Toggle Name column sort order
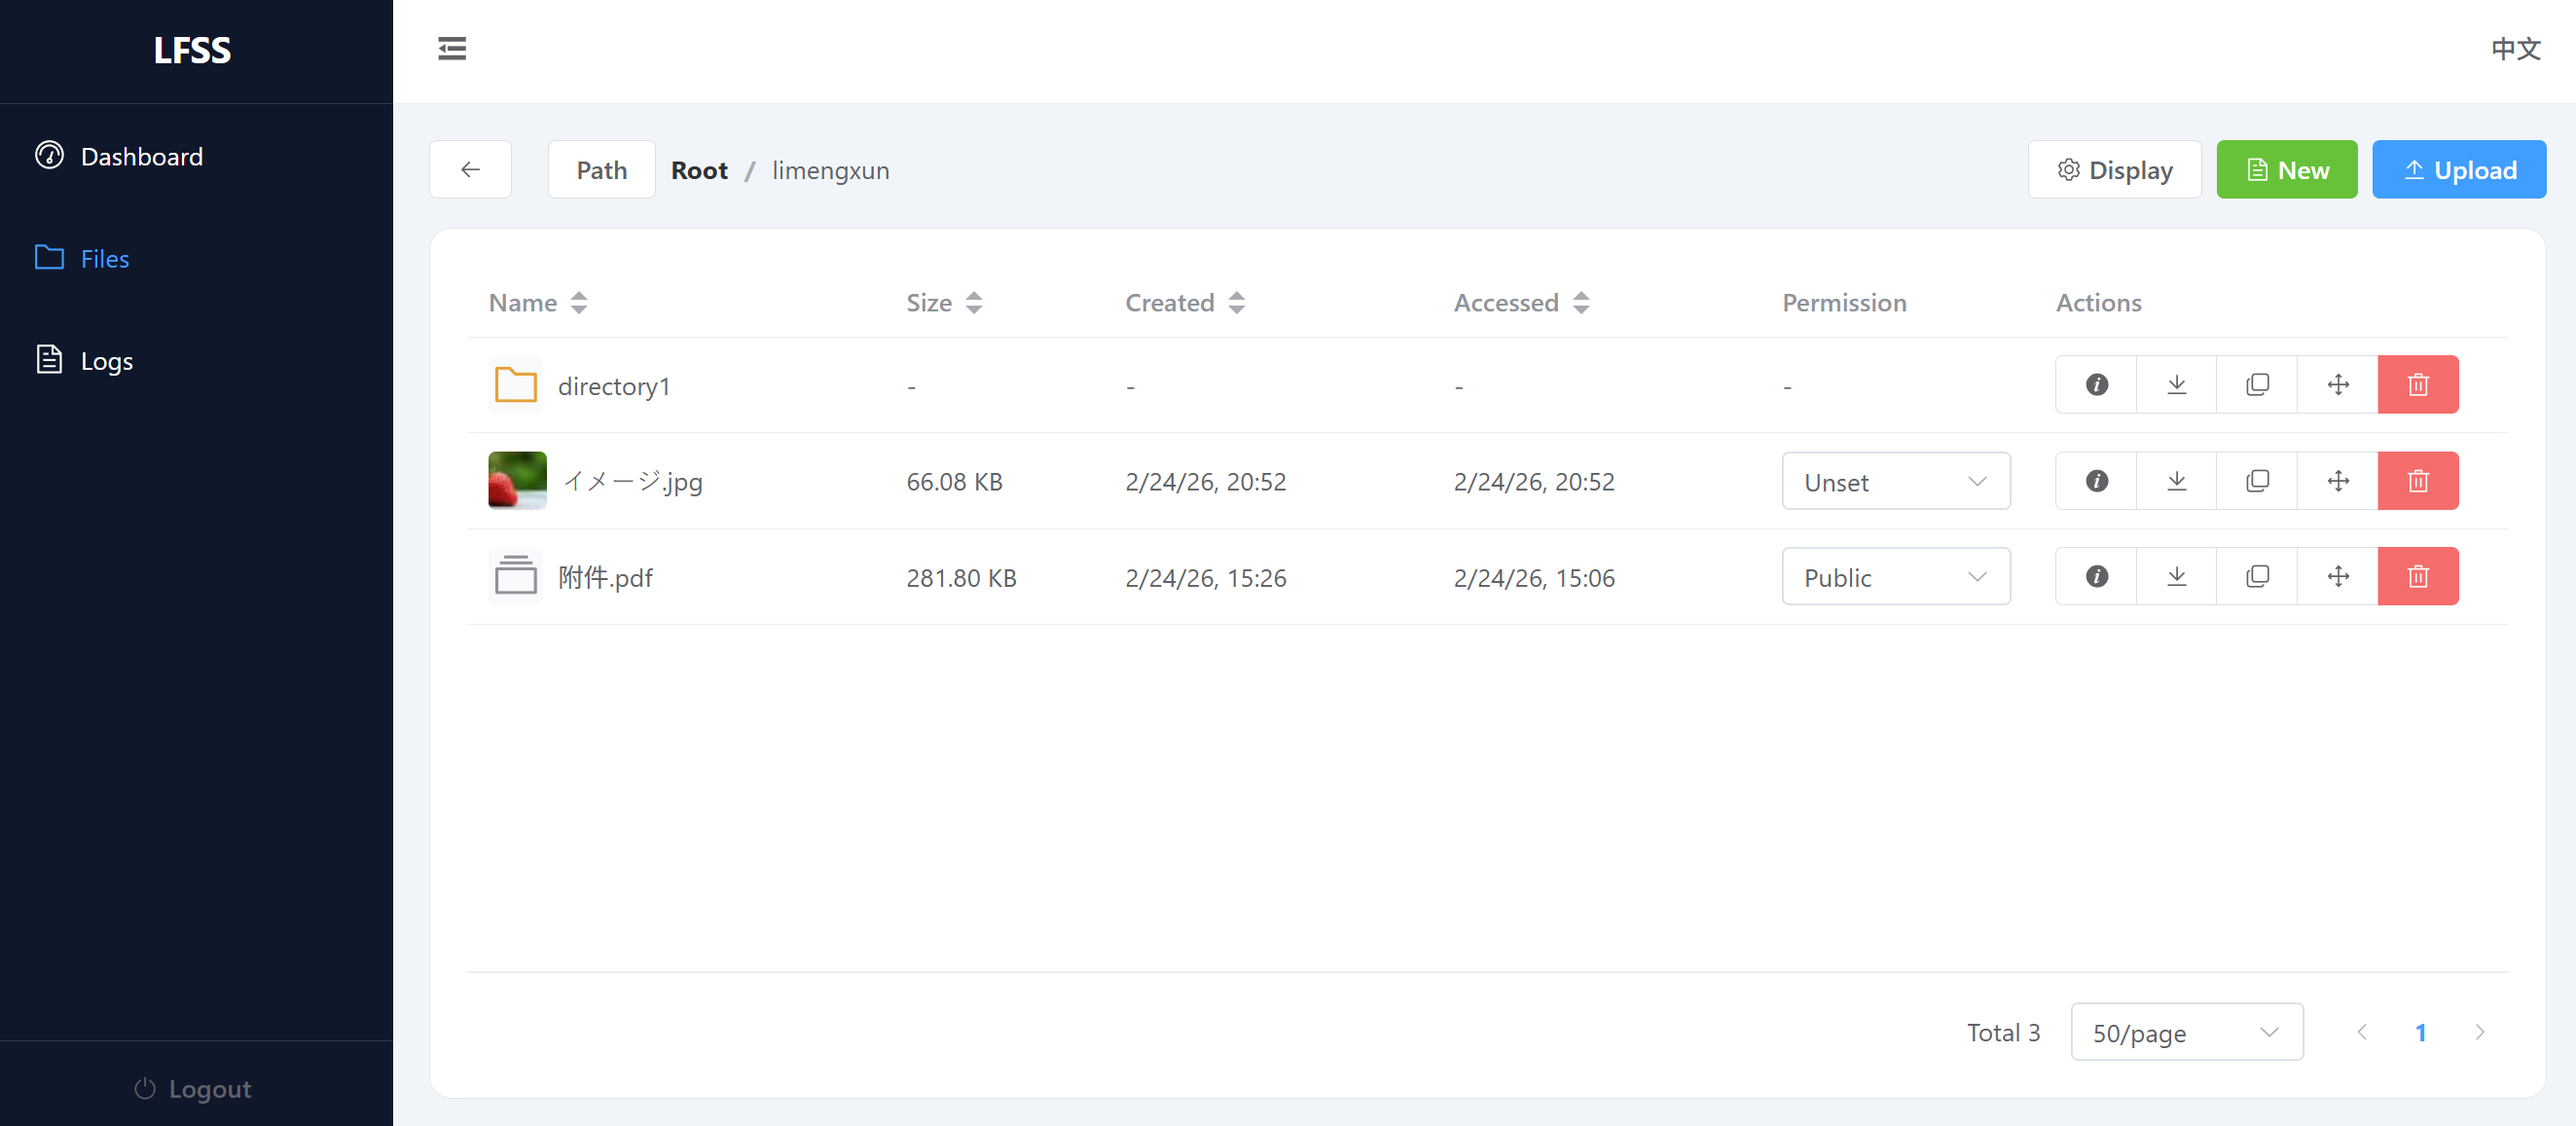Image resolution: width=2576 pixels, height=1126 pixels. tap(578, 302)
